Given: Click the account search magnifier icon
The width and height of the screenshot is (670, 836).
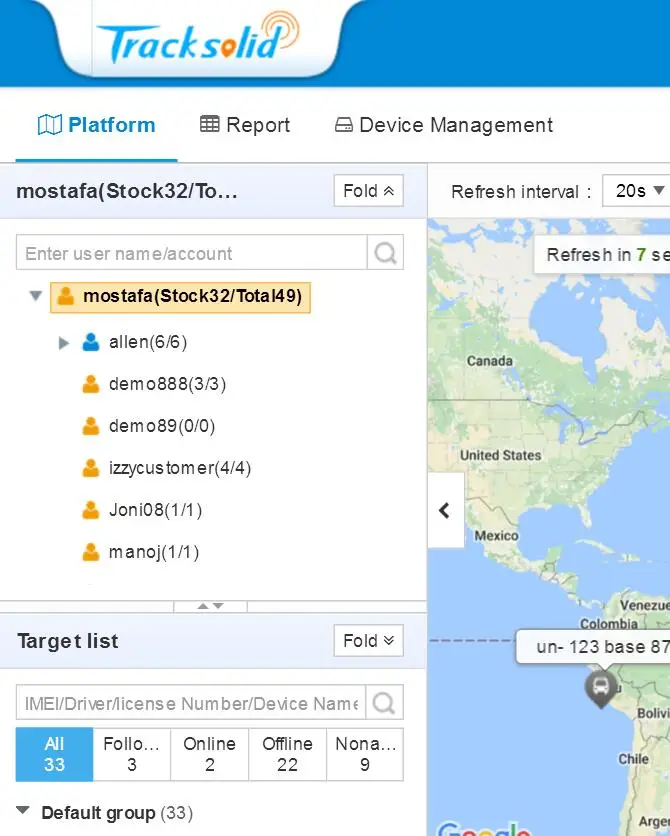Looking at the screenshot, I should point(385,252).
